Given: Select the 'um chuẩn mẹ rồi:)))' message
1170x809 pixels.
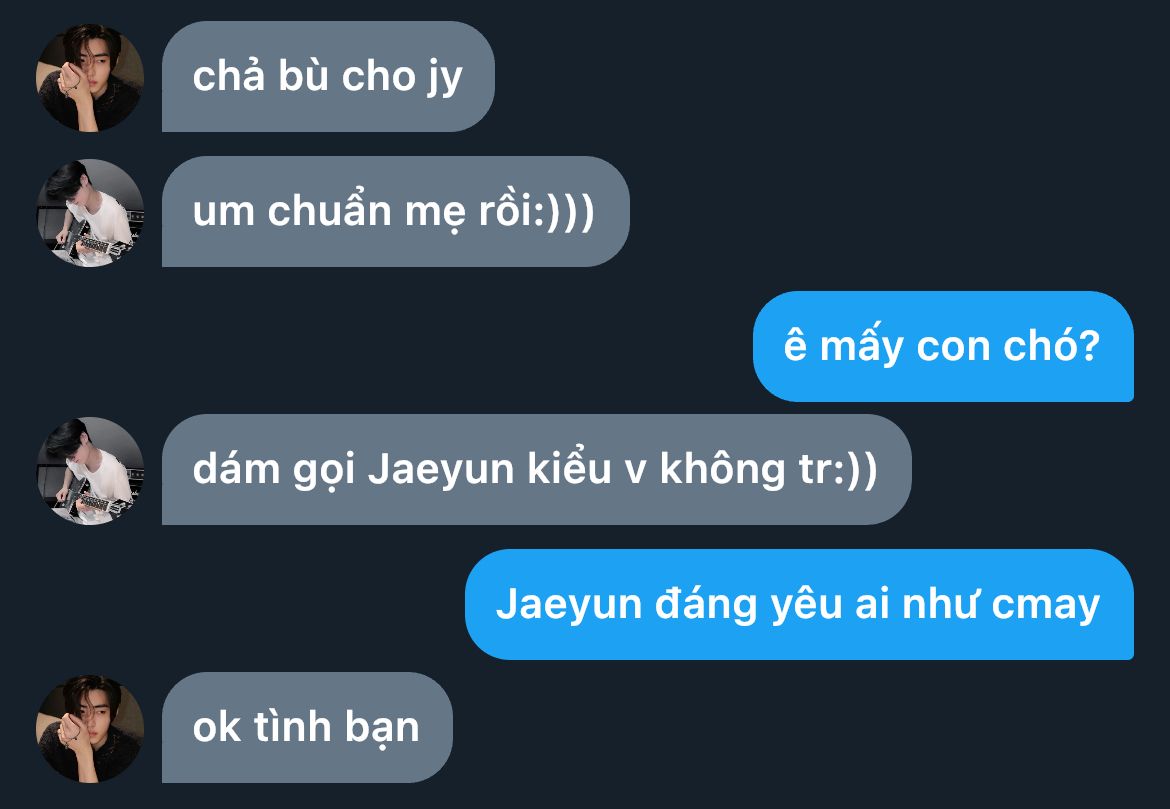Looking at the screenshot, I should (x=395, y=212).
